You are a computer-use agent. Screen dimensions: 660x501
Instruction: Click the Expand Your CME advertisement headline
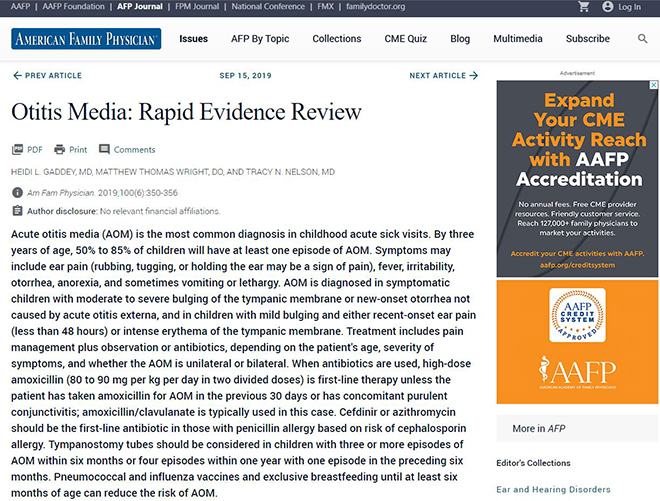tap(579, 139)
